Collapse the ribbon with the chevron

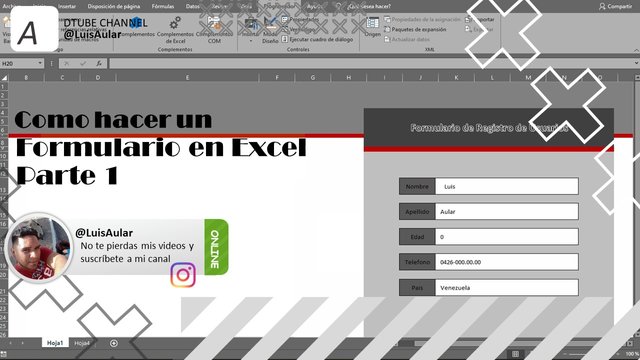click(x=637, y=50)
